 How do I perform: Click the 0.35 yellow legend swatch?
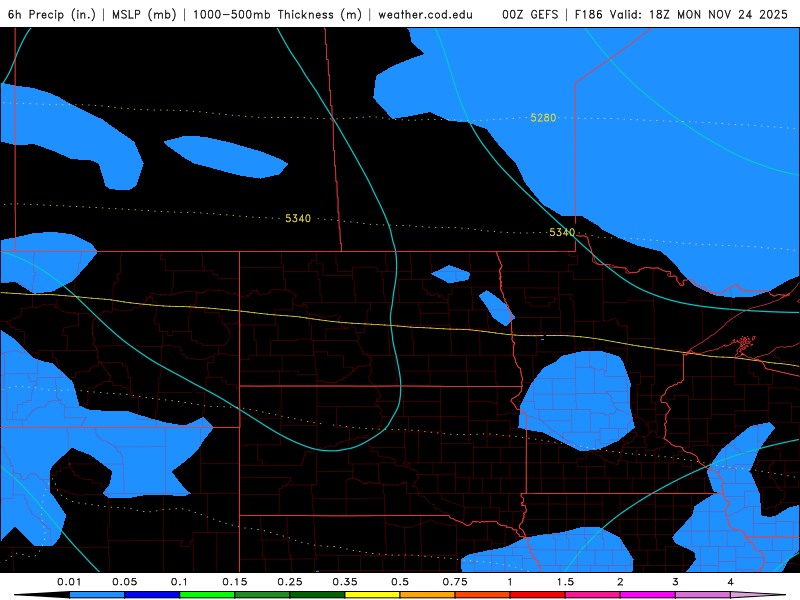point(372,595)
